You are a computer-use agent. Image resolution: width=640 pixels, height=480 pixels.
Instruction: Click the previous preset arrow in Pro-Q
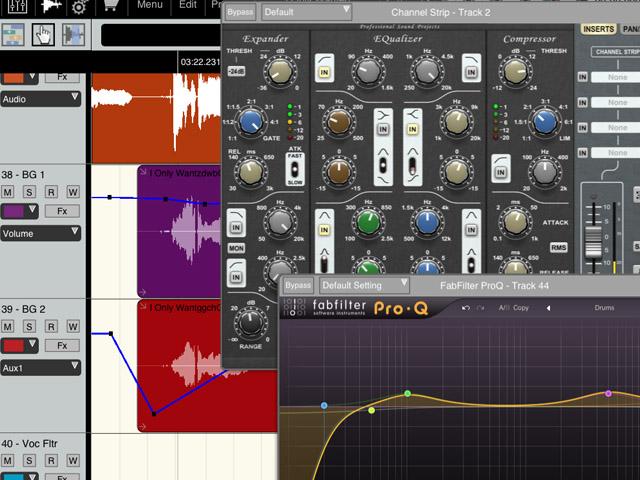548,308
